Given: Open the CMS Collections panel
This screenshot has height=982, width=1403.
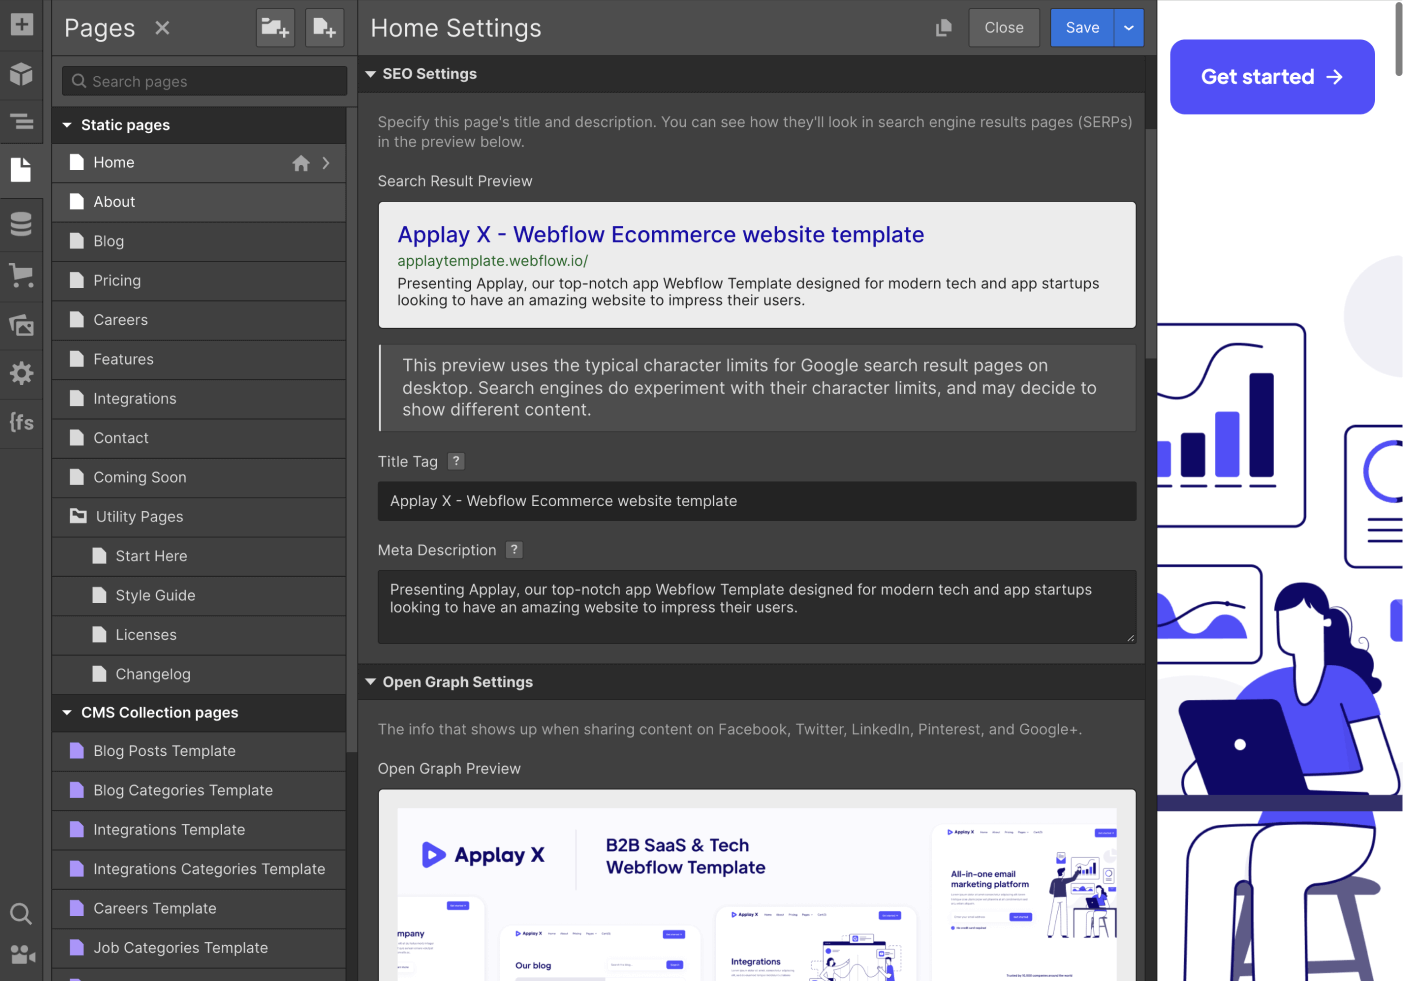Looking at the screenshot, I should coord(21,224).
